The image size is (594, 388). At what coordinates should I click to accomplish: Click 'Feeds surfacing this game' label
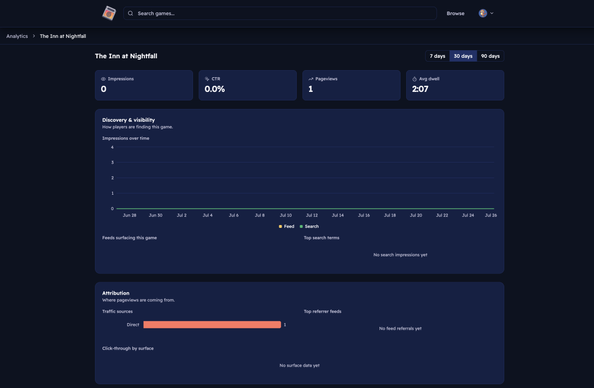pos(129,238)
